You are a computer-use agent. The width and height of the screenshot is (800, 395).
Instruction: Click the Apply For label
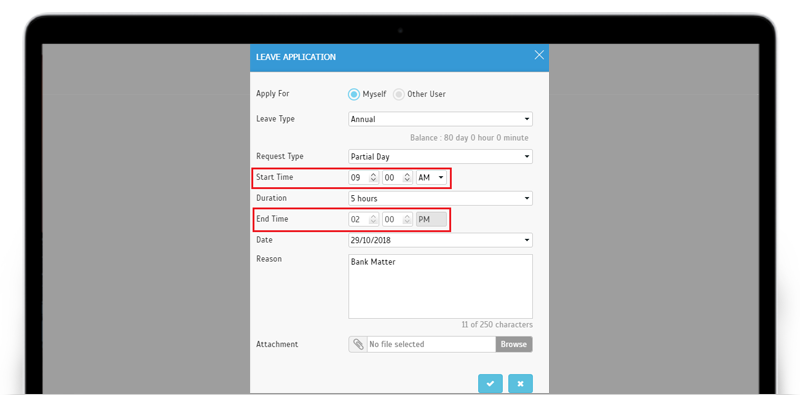point(272,94)
